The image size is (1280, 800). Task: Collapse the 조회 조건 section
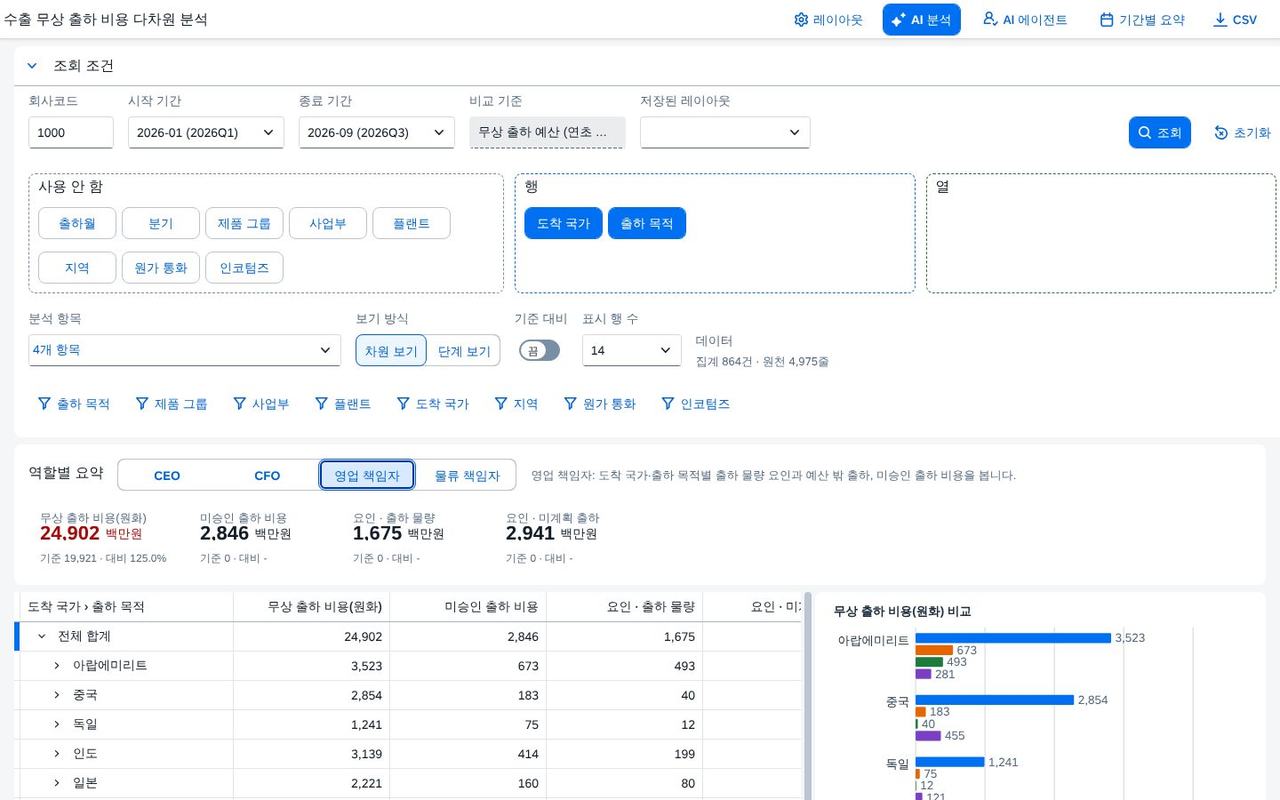32,66
